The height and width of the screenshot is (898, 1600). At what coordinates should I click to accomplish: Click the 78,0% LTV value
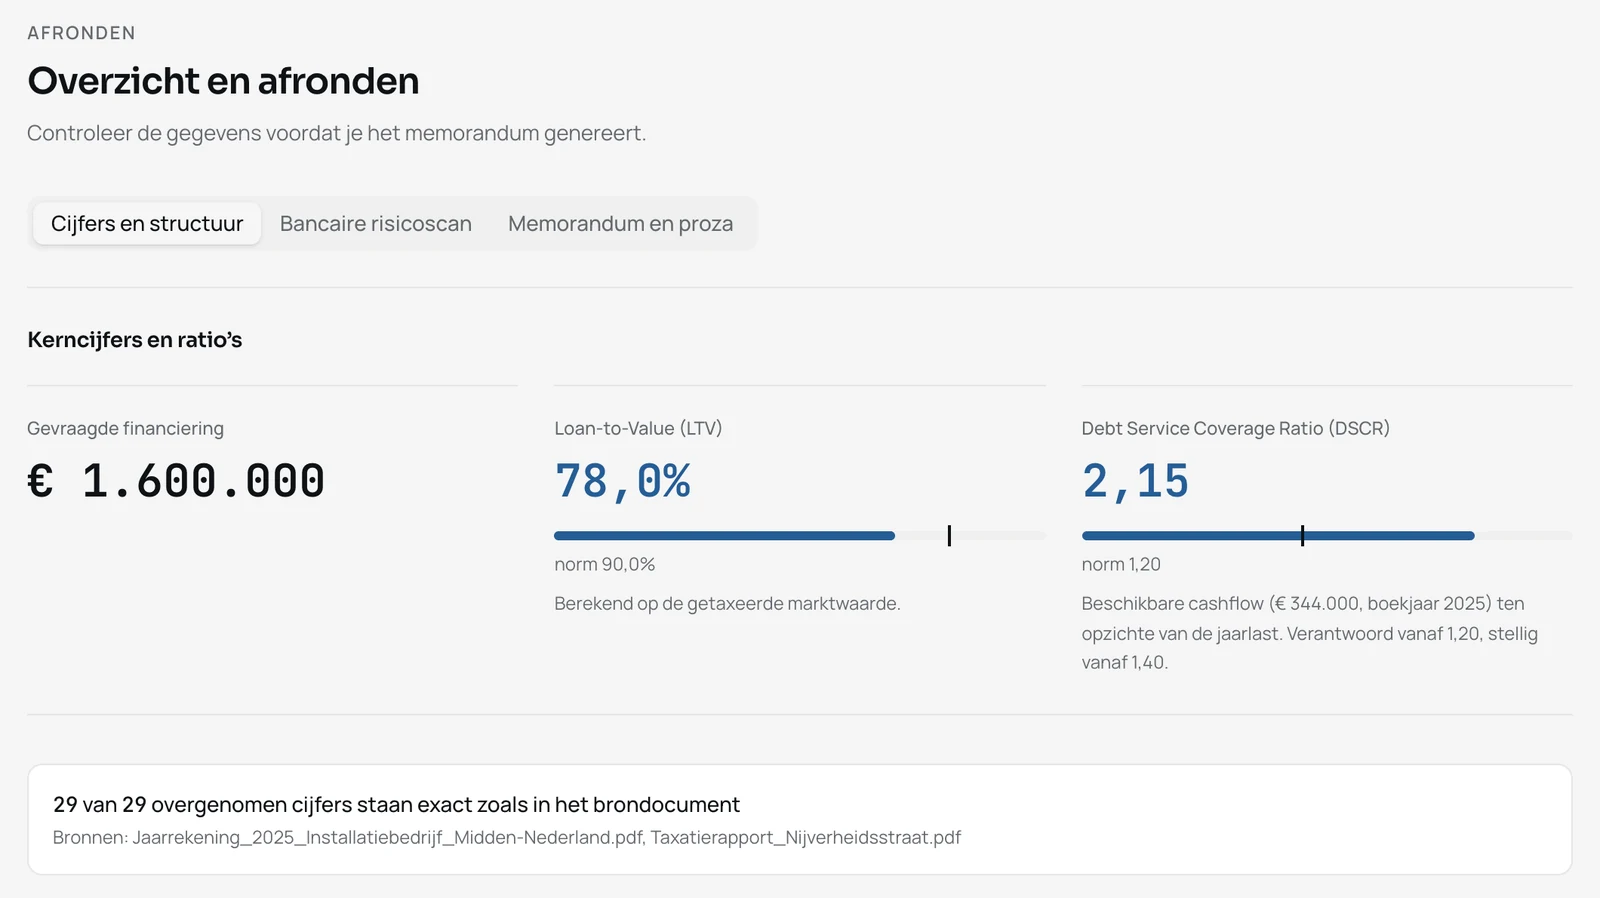[x=622, y=481]
